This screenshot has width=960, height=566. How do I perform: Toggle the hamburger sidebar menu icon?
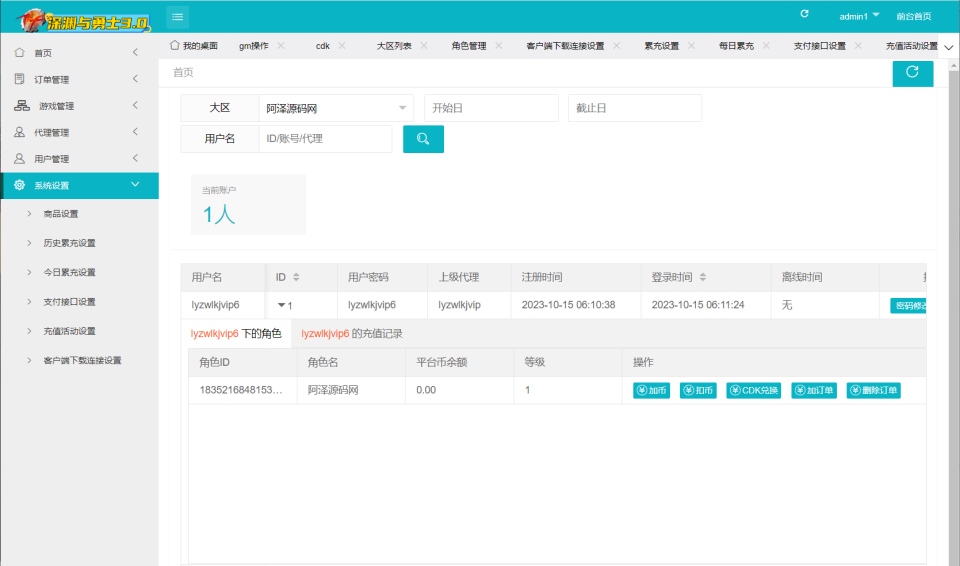coord(178,17)
